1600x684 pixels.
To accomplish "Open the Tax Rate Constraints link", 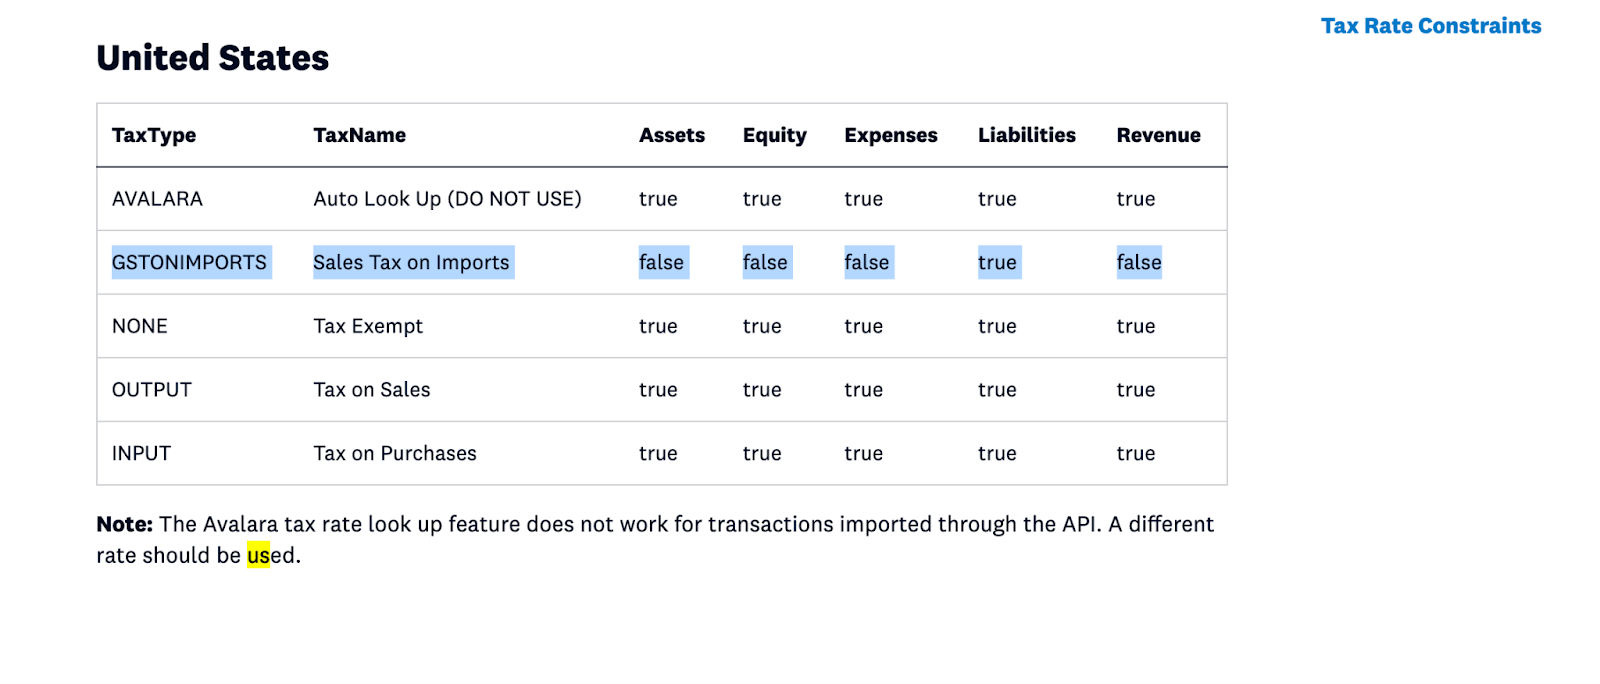I will point(1430,26).
